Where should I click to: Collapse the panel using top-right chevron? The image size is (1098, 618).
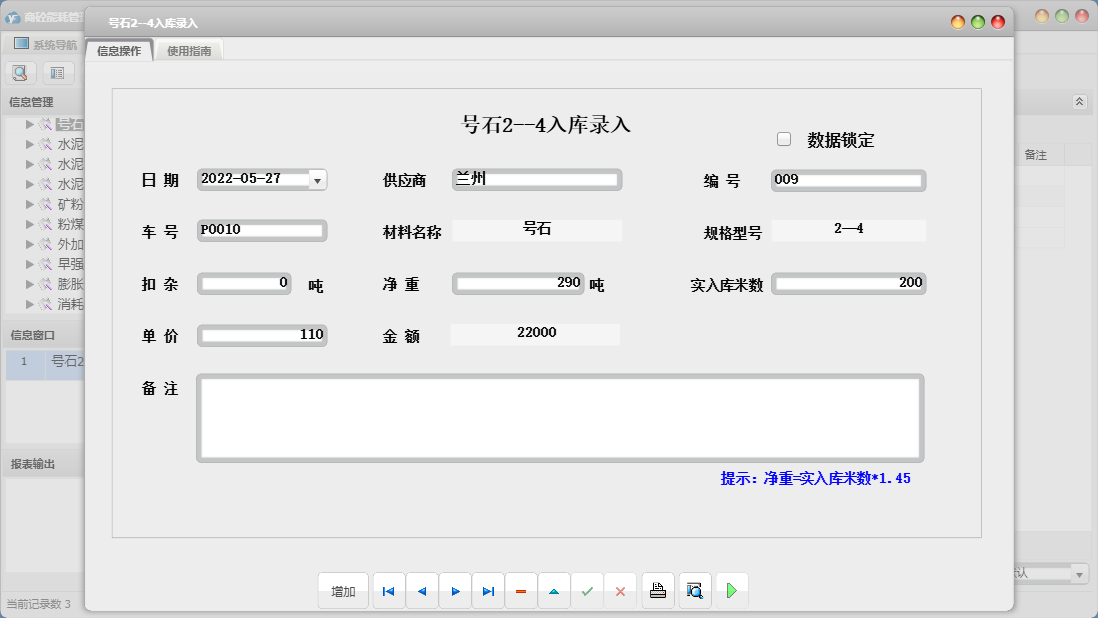click(x=1078, y=100)
